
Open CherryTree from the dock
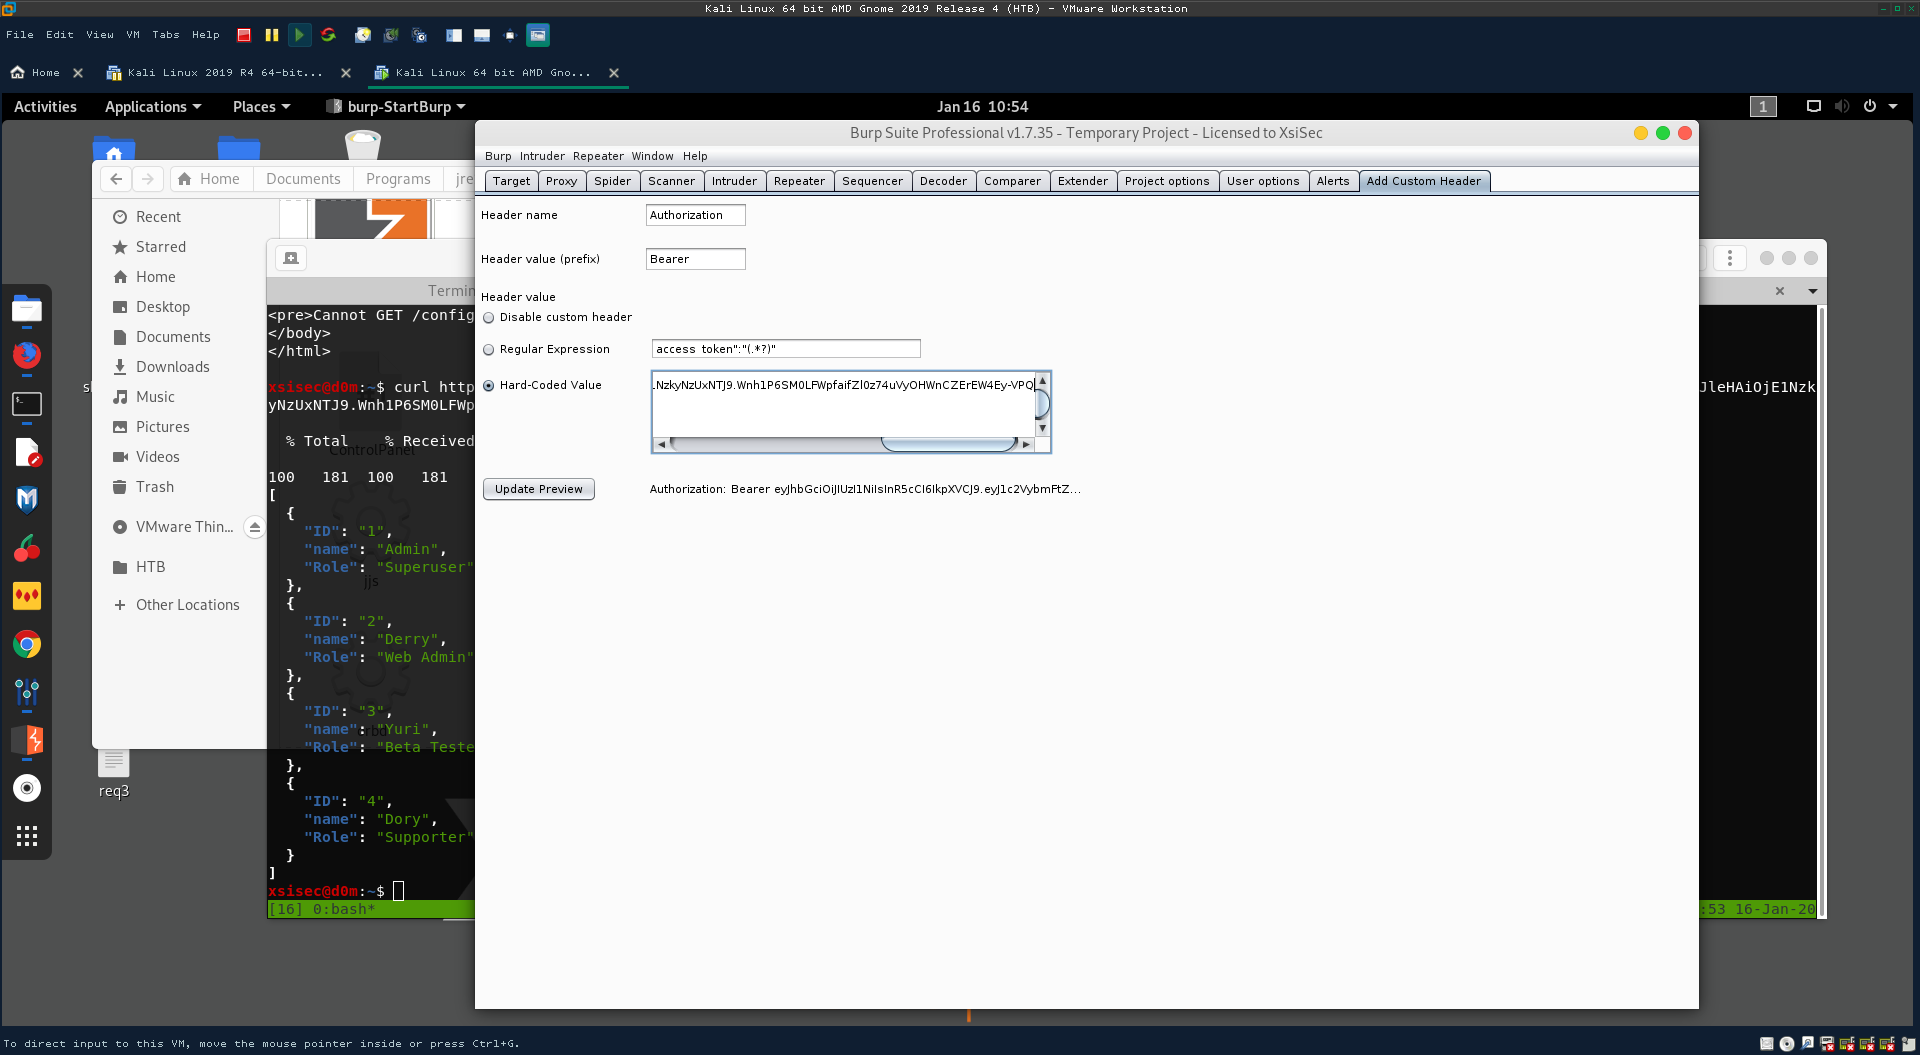[27, 548]
